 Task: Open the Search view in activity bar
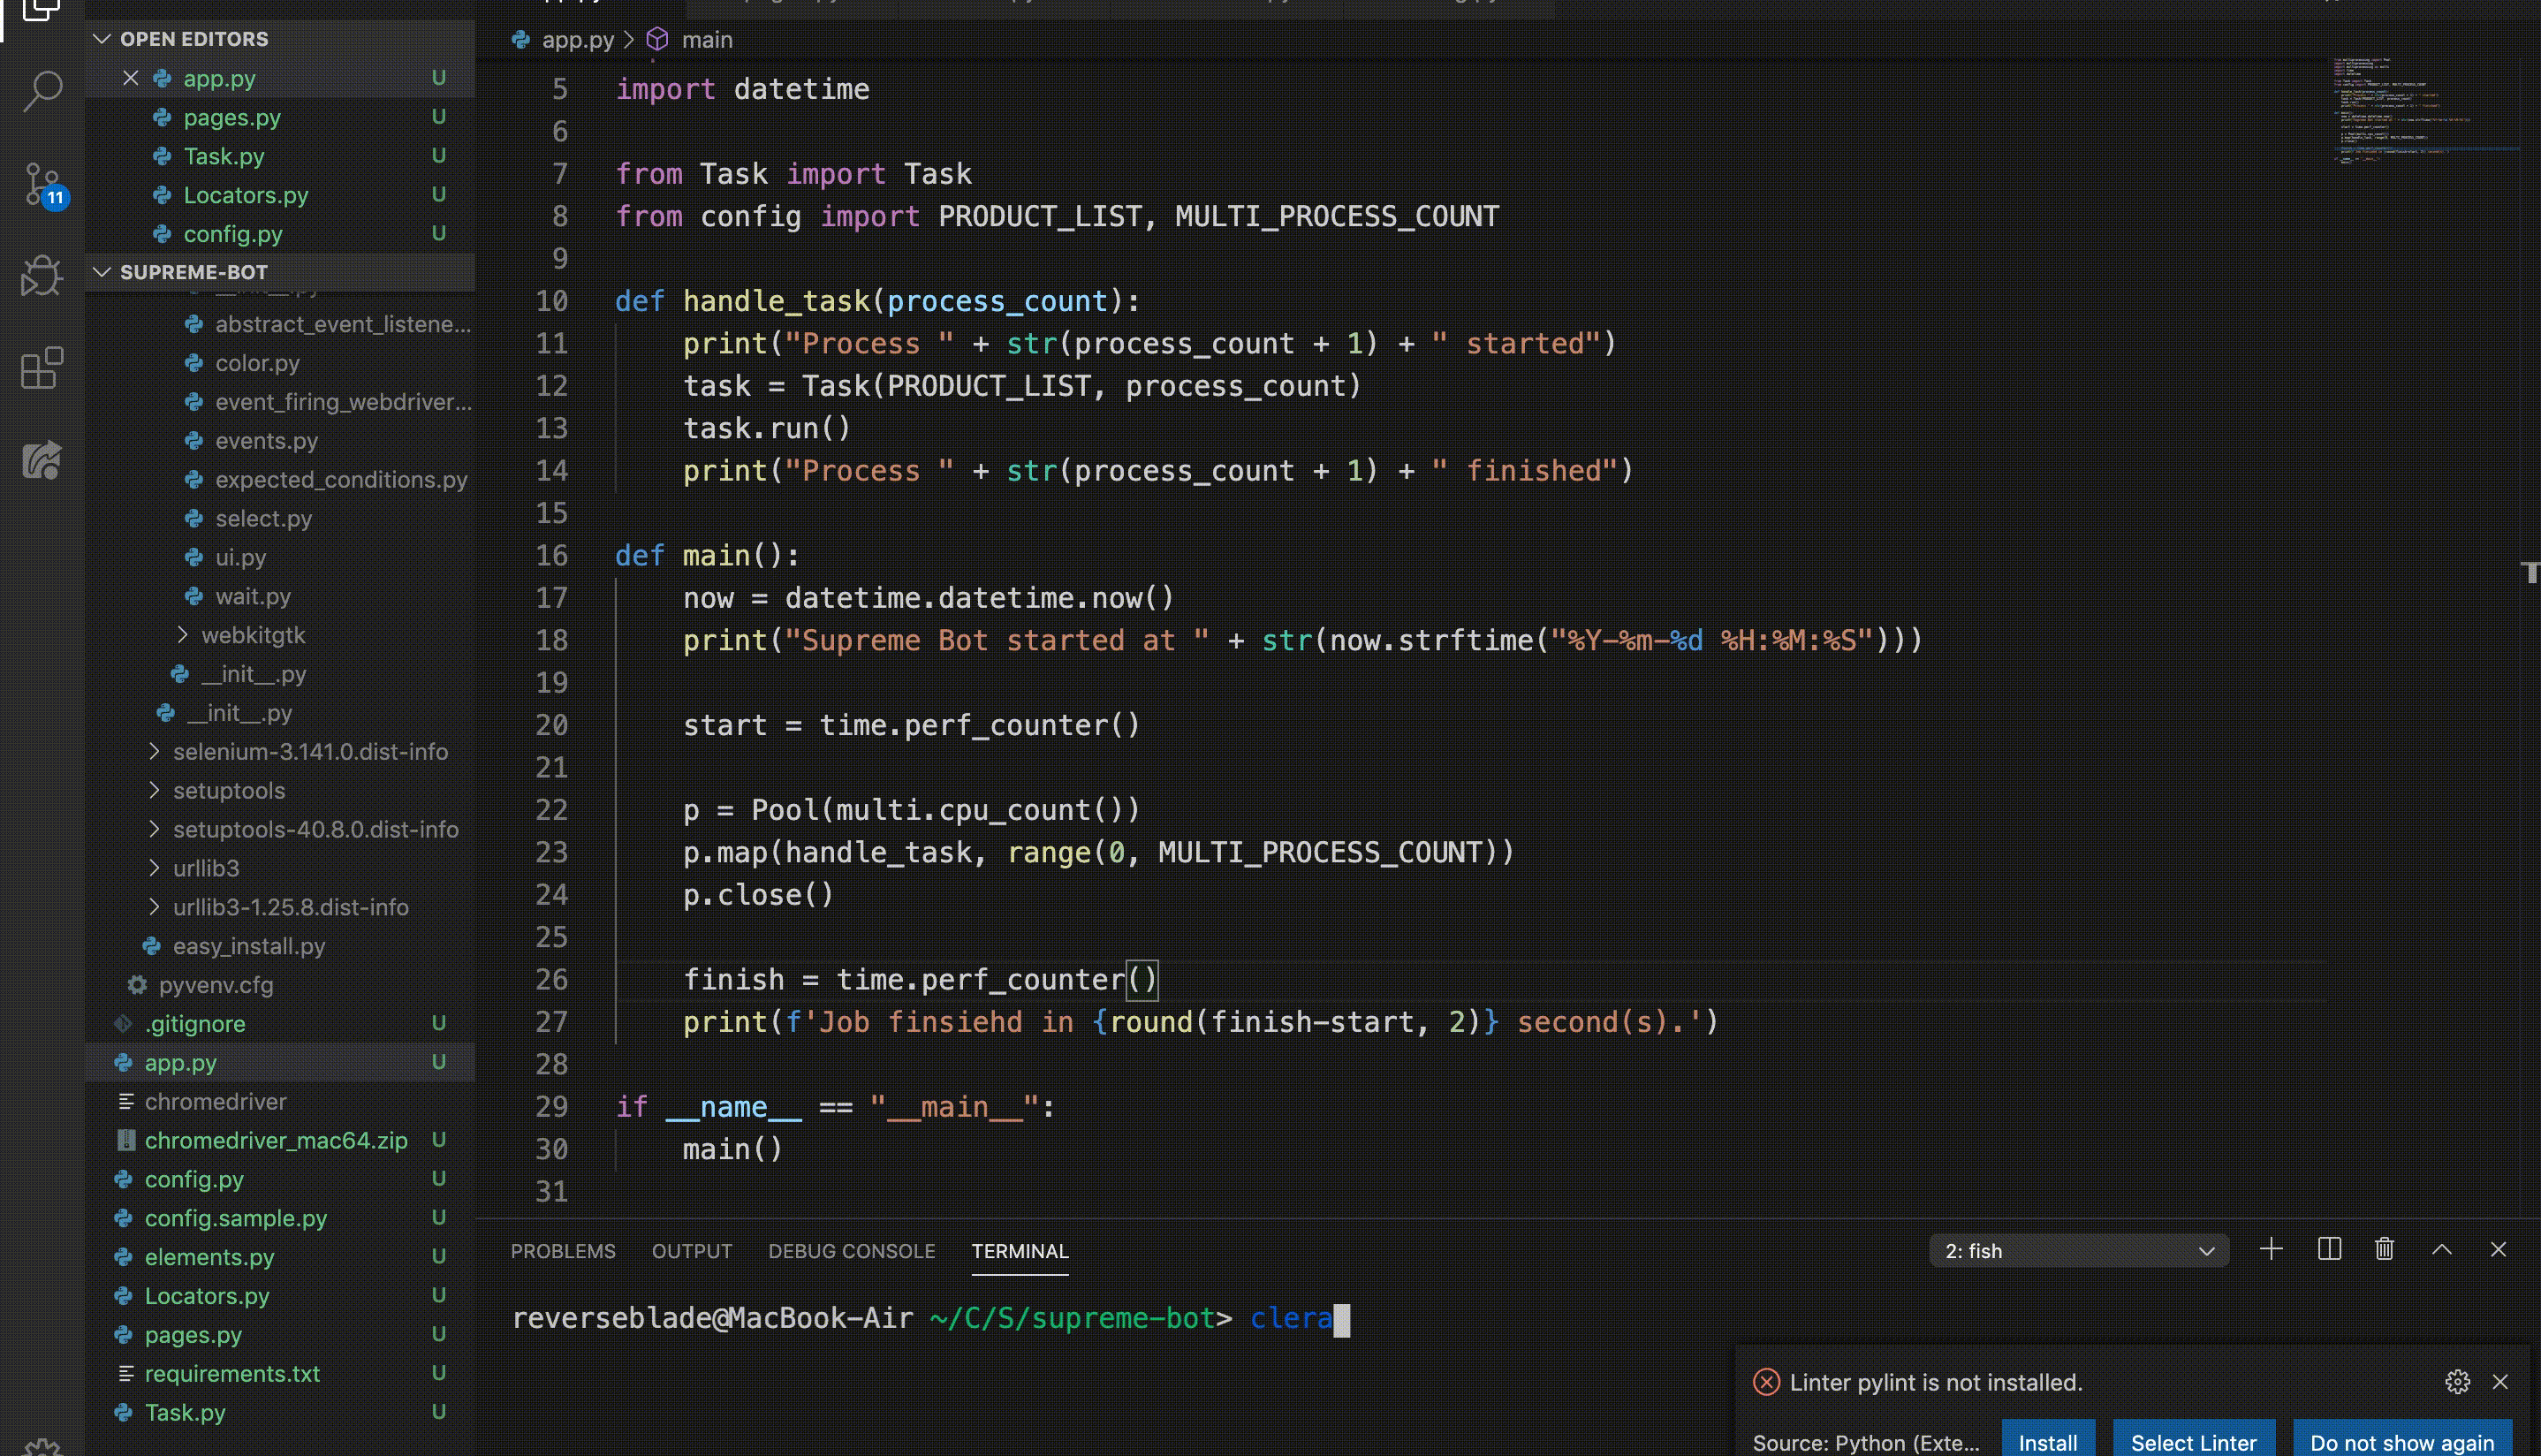(42, 91)
